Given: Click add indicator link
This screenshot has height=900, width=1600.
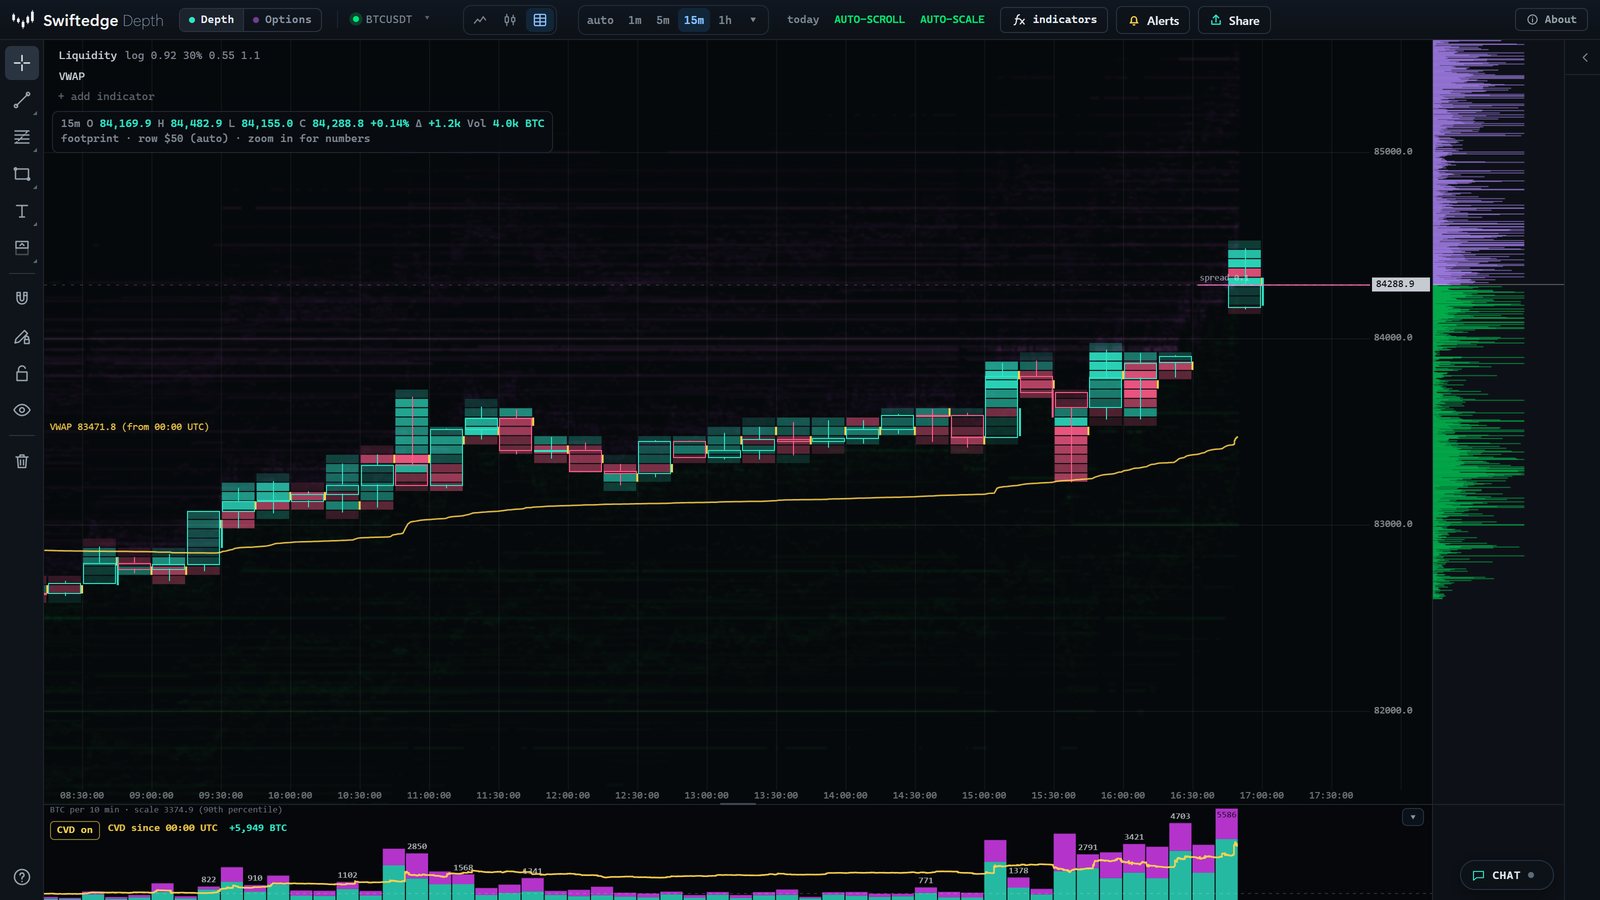Looking at the screenshot, I should pos(106,97).
